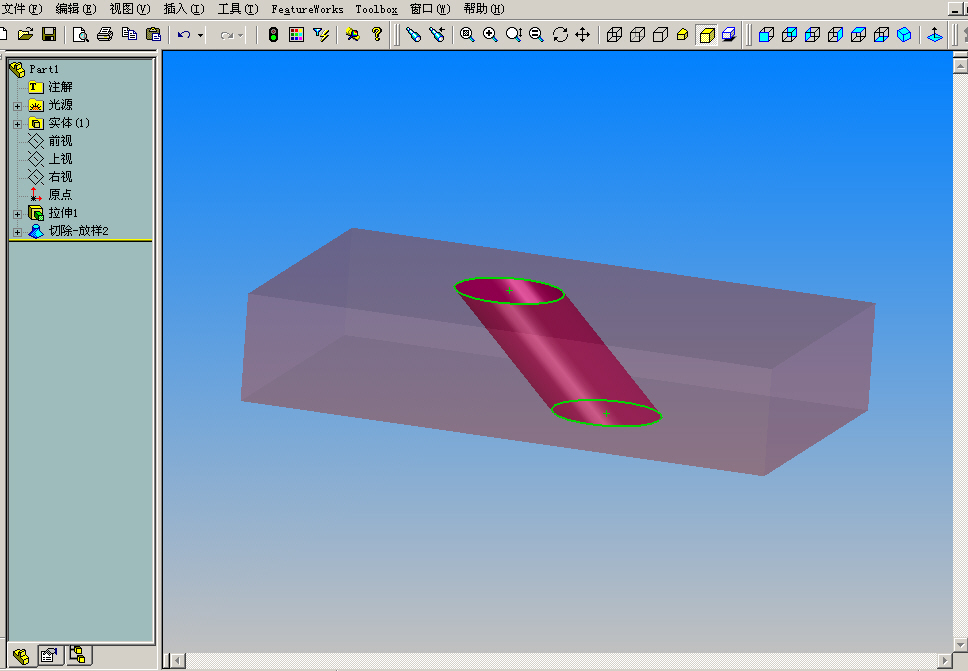Open the 窗口(W) menu
This screenshot has width=968, height=671.
430,9
